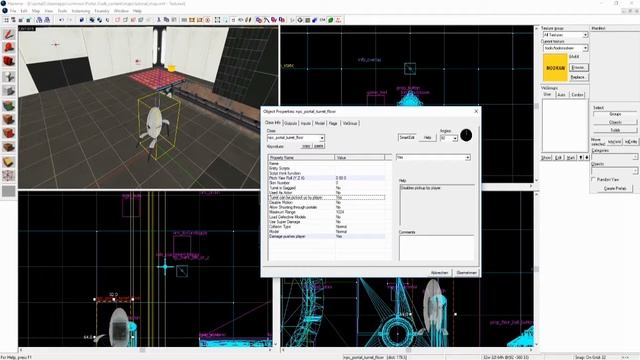Open the property value Yes dropdown

coord(468,157)
